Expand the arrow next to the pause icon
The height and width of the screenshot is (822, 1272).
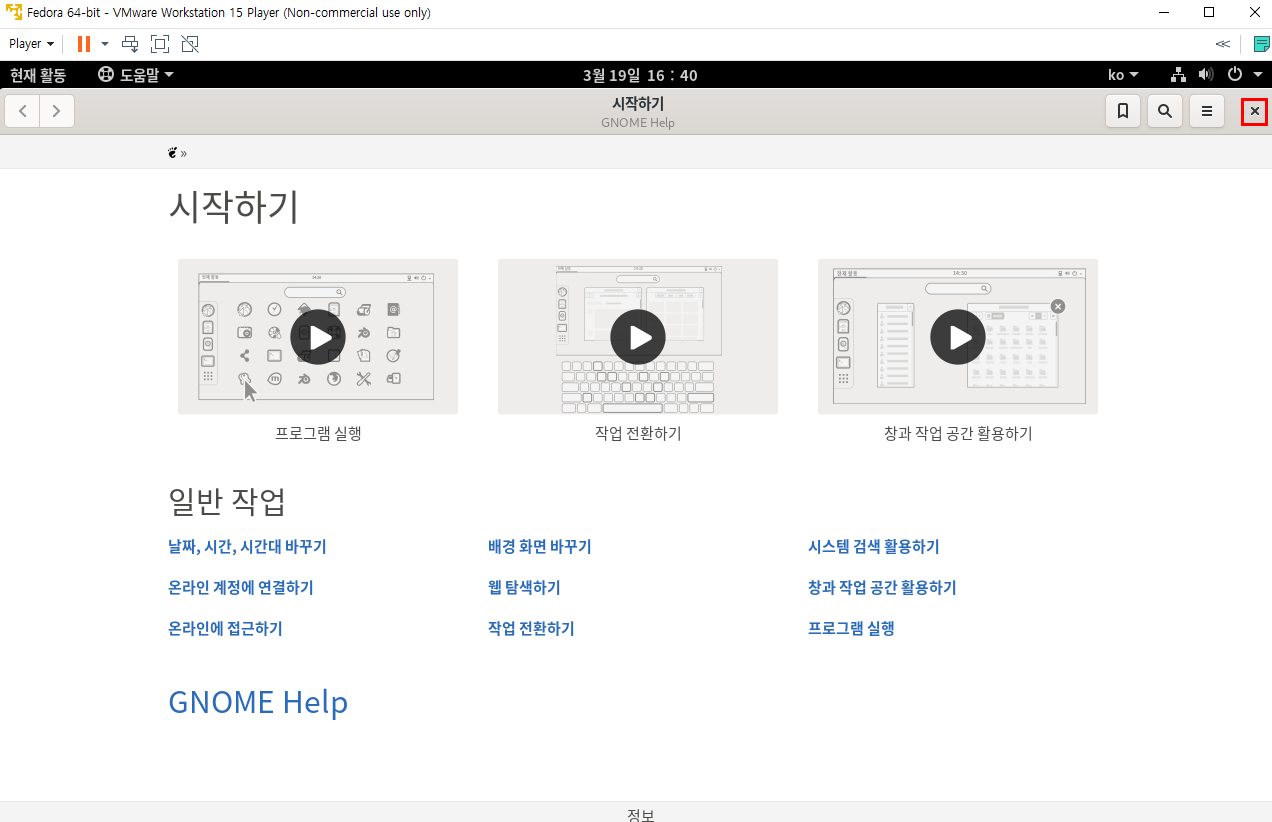pyautogui.click(x=105, y=44)
